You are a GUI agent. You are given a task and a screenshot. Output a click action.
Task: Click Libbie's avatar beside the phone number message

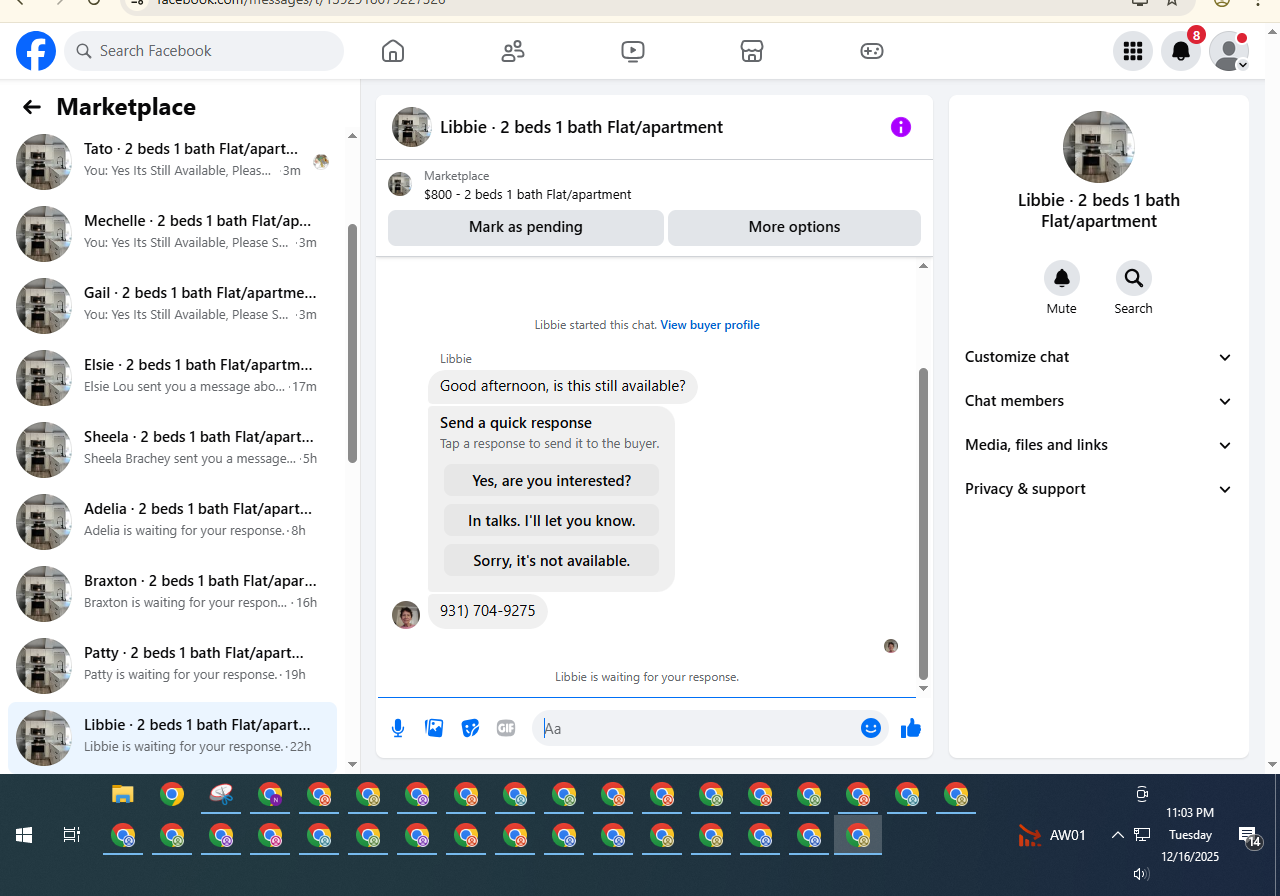click(x=406, y=615)
